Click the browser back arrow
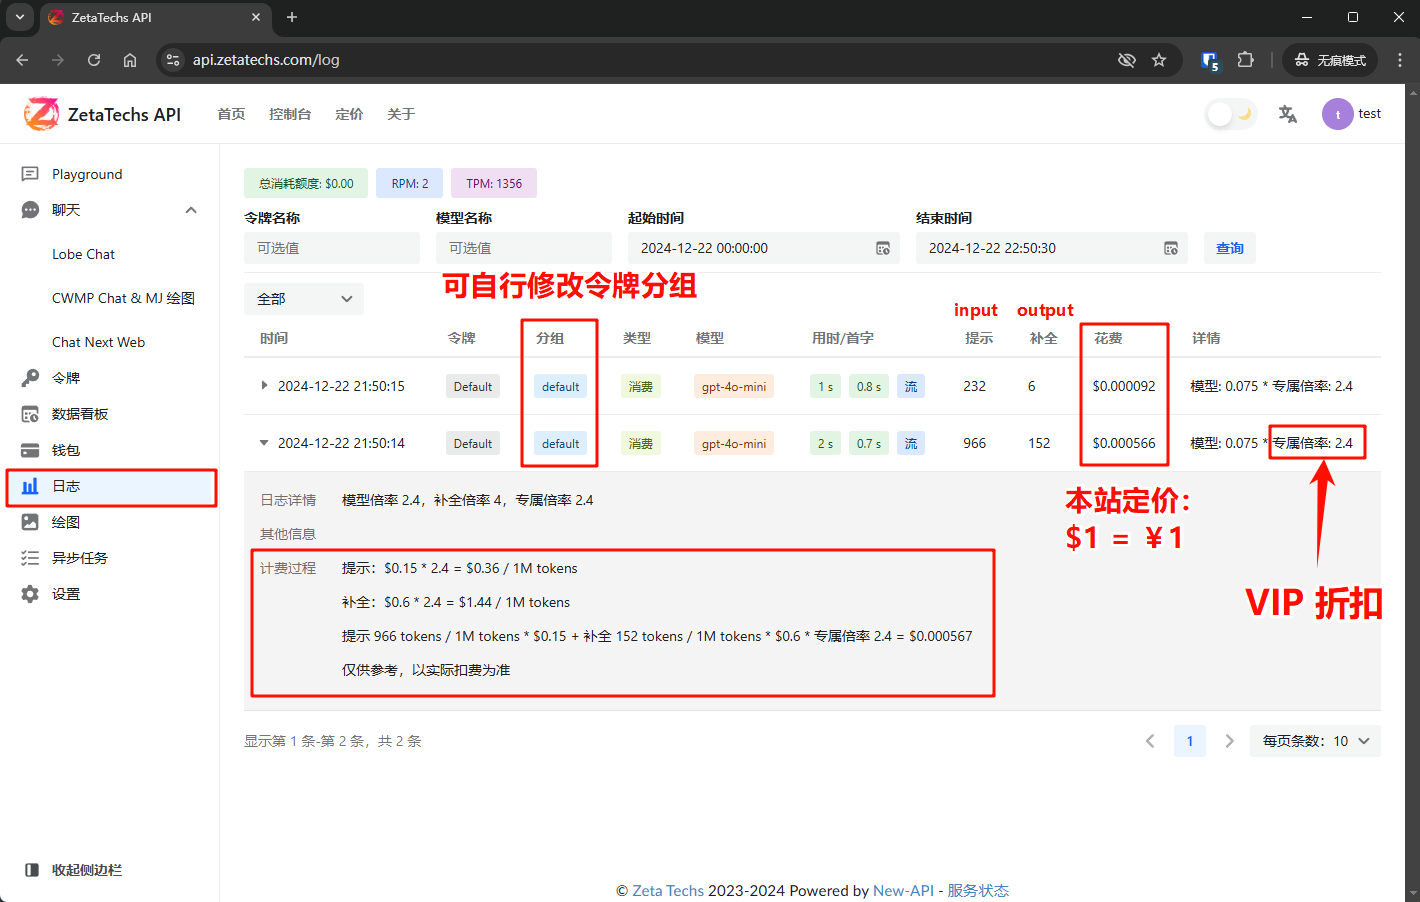The height and width of the screenshot is (902, 1420). pos(22,60)
